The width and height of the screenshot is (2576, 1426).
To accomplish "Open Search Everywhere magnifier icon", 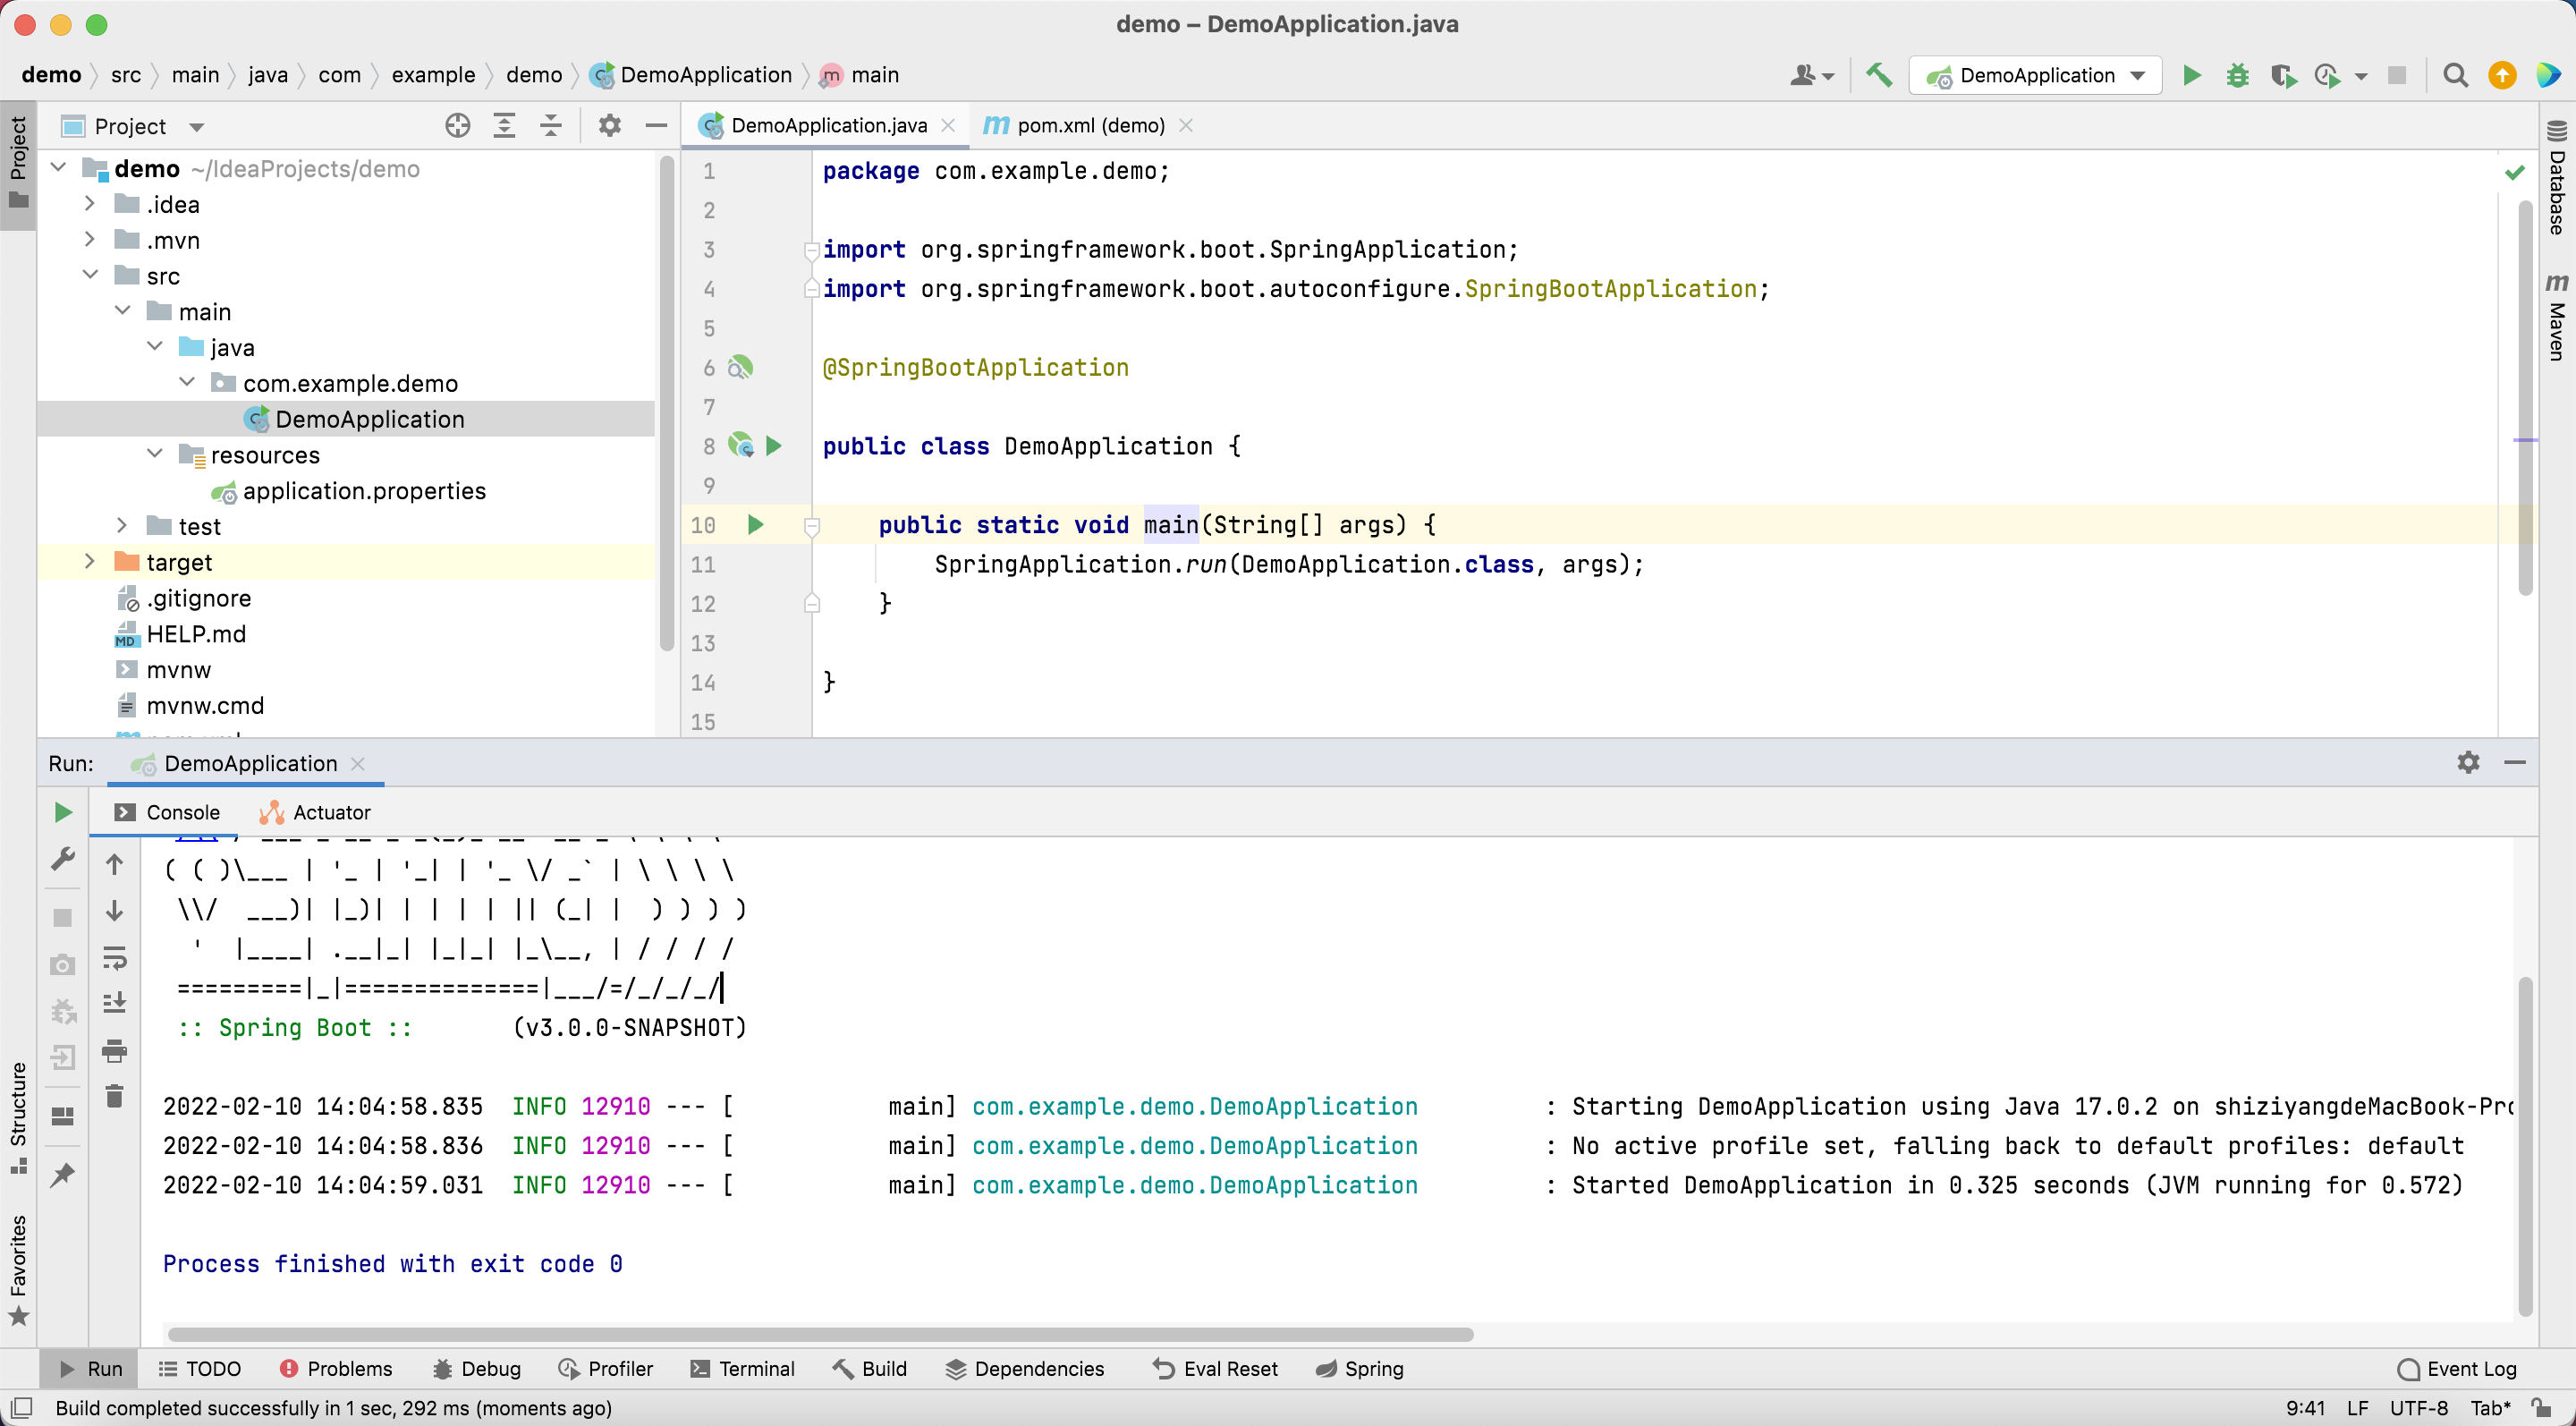I will point(2455,75).
